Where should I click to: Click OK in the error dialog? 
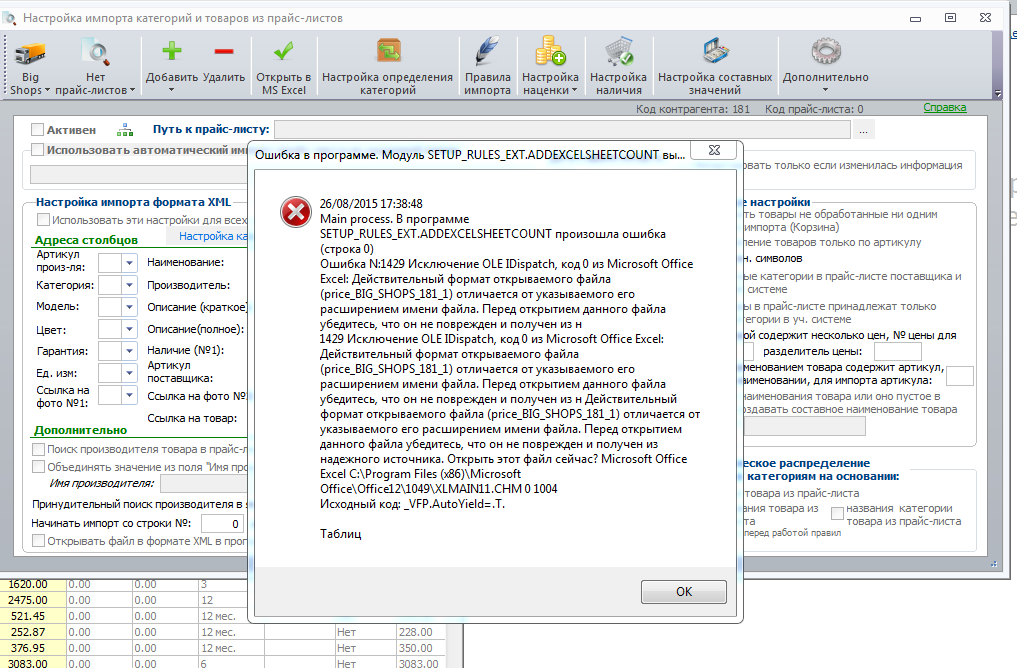click(x=684, y=591)
